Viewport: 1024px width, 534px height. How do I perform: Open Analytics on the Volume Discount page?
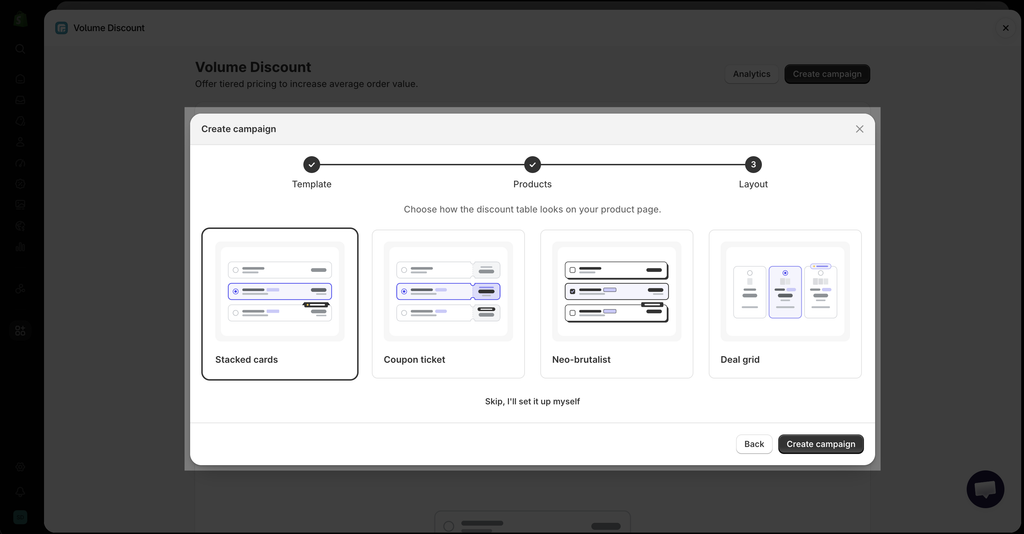click(752, 74)
